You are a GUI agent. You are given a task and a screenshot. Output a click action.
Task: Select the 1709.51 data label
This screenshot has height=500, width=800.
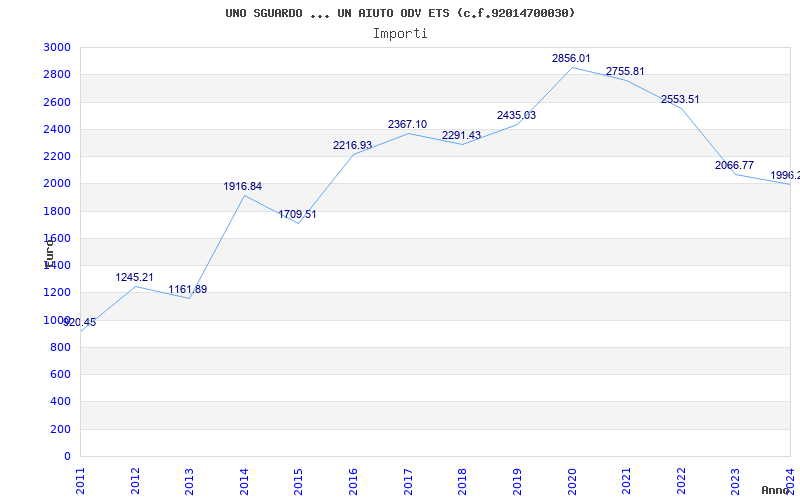click(x=297, y=214)
